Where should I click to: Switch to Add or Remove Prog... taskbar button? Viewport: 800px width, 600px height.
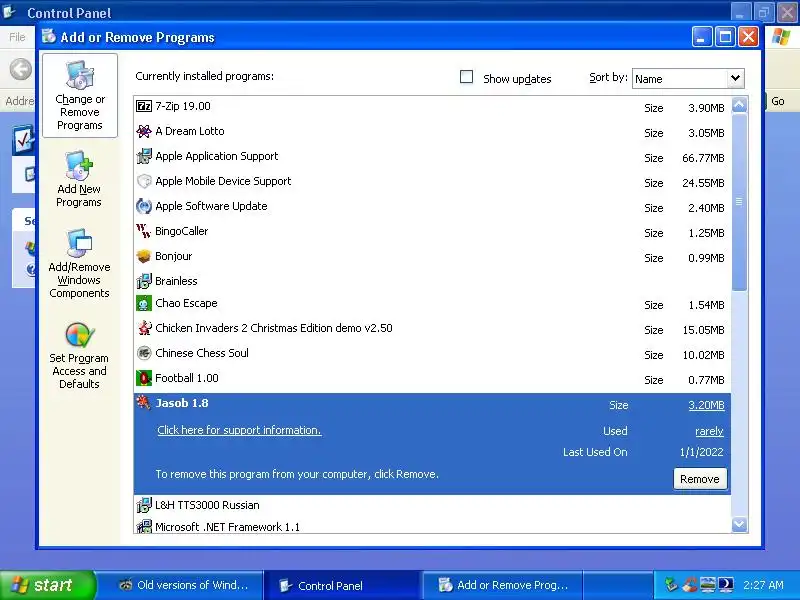tap(502, 585)
